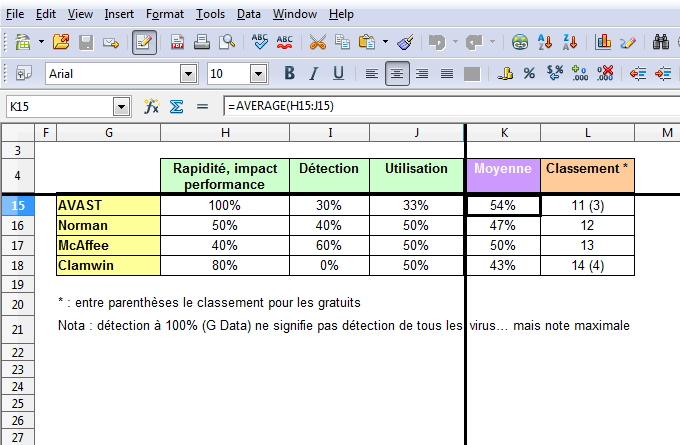This screenshot has height=445, width=680.
Task: Open the File menu
Action: tap(15, 14)
